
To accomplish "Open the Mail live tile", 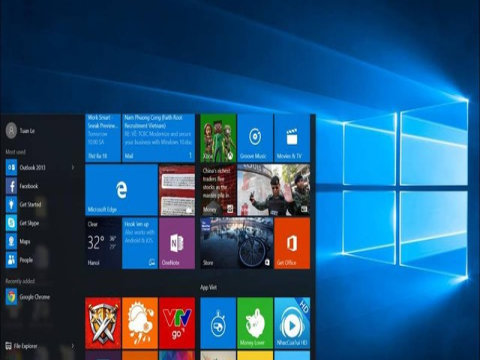I will [158, 138].
